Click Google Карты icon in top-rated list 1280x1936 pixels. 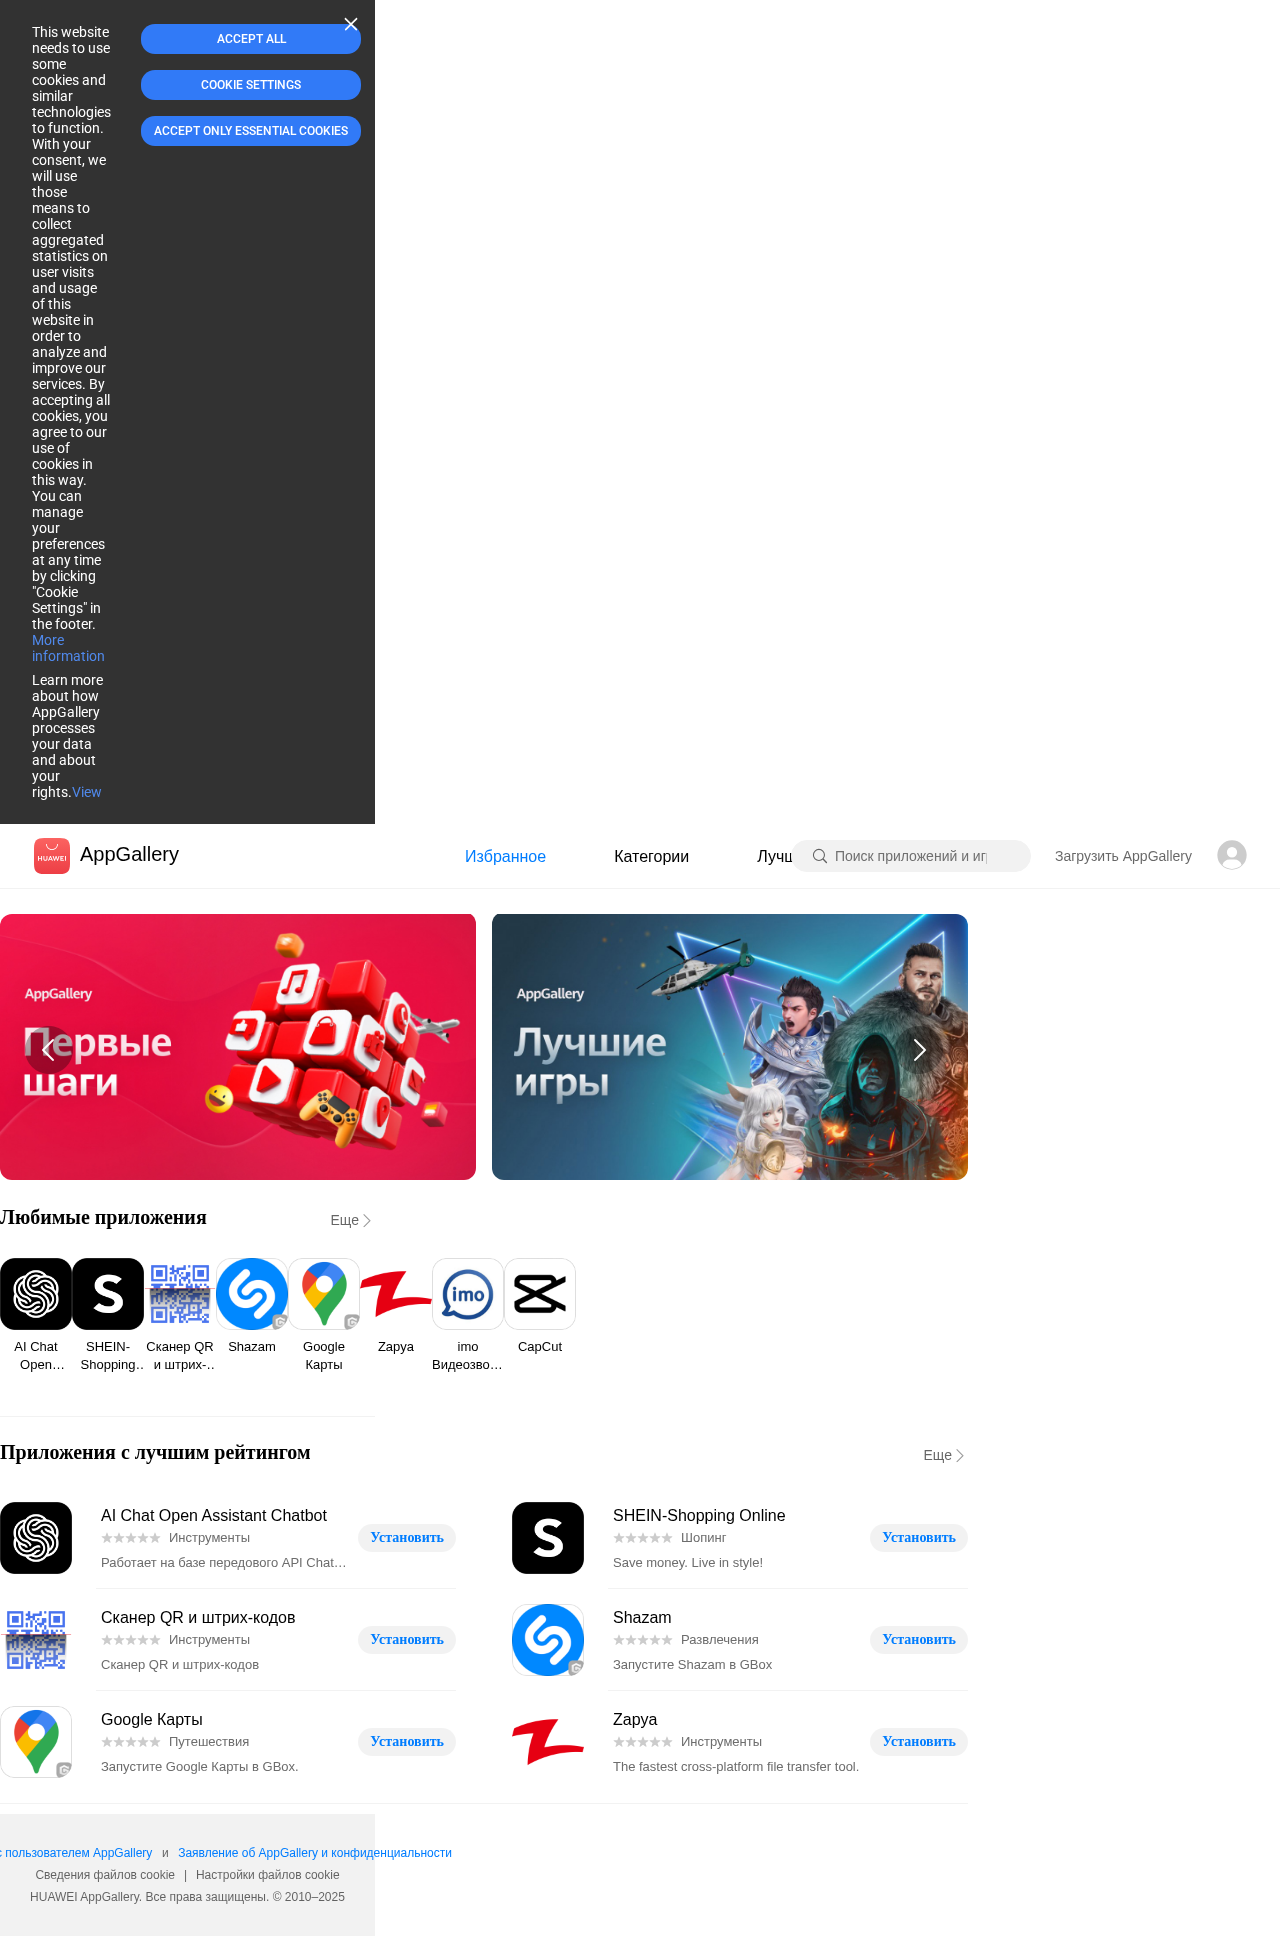(36, 1742)
